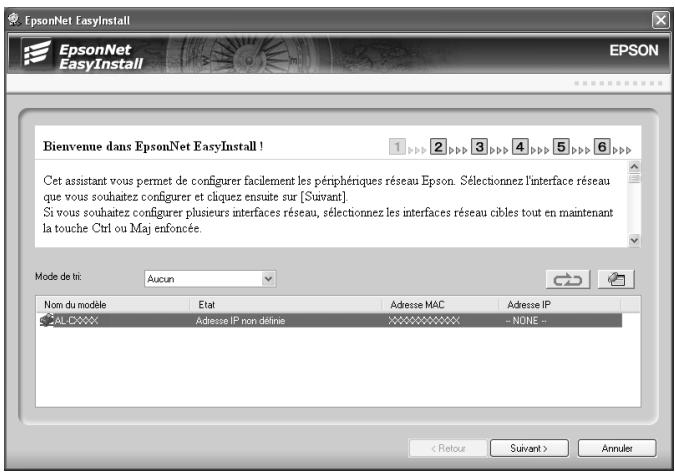Click the Annuler button
The width and height of the screenshot is (675, 472).
(x=617, y=448)
